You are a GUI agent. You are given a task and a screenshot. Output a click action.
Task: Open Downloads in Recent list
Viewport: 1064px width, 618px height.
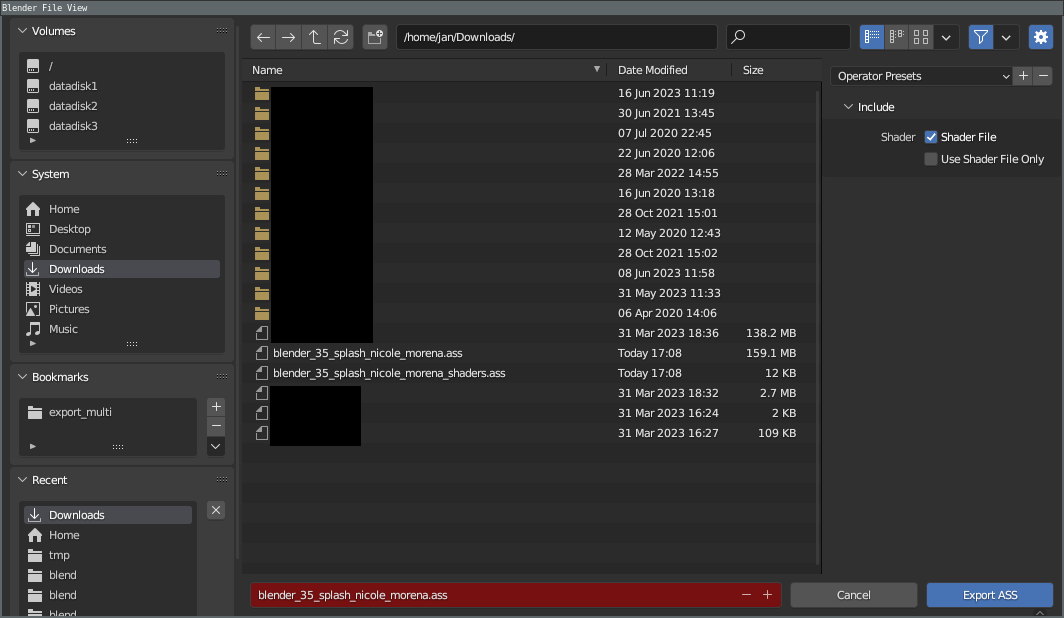click(x=109, y=515)
